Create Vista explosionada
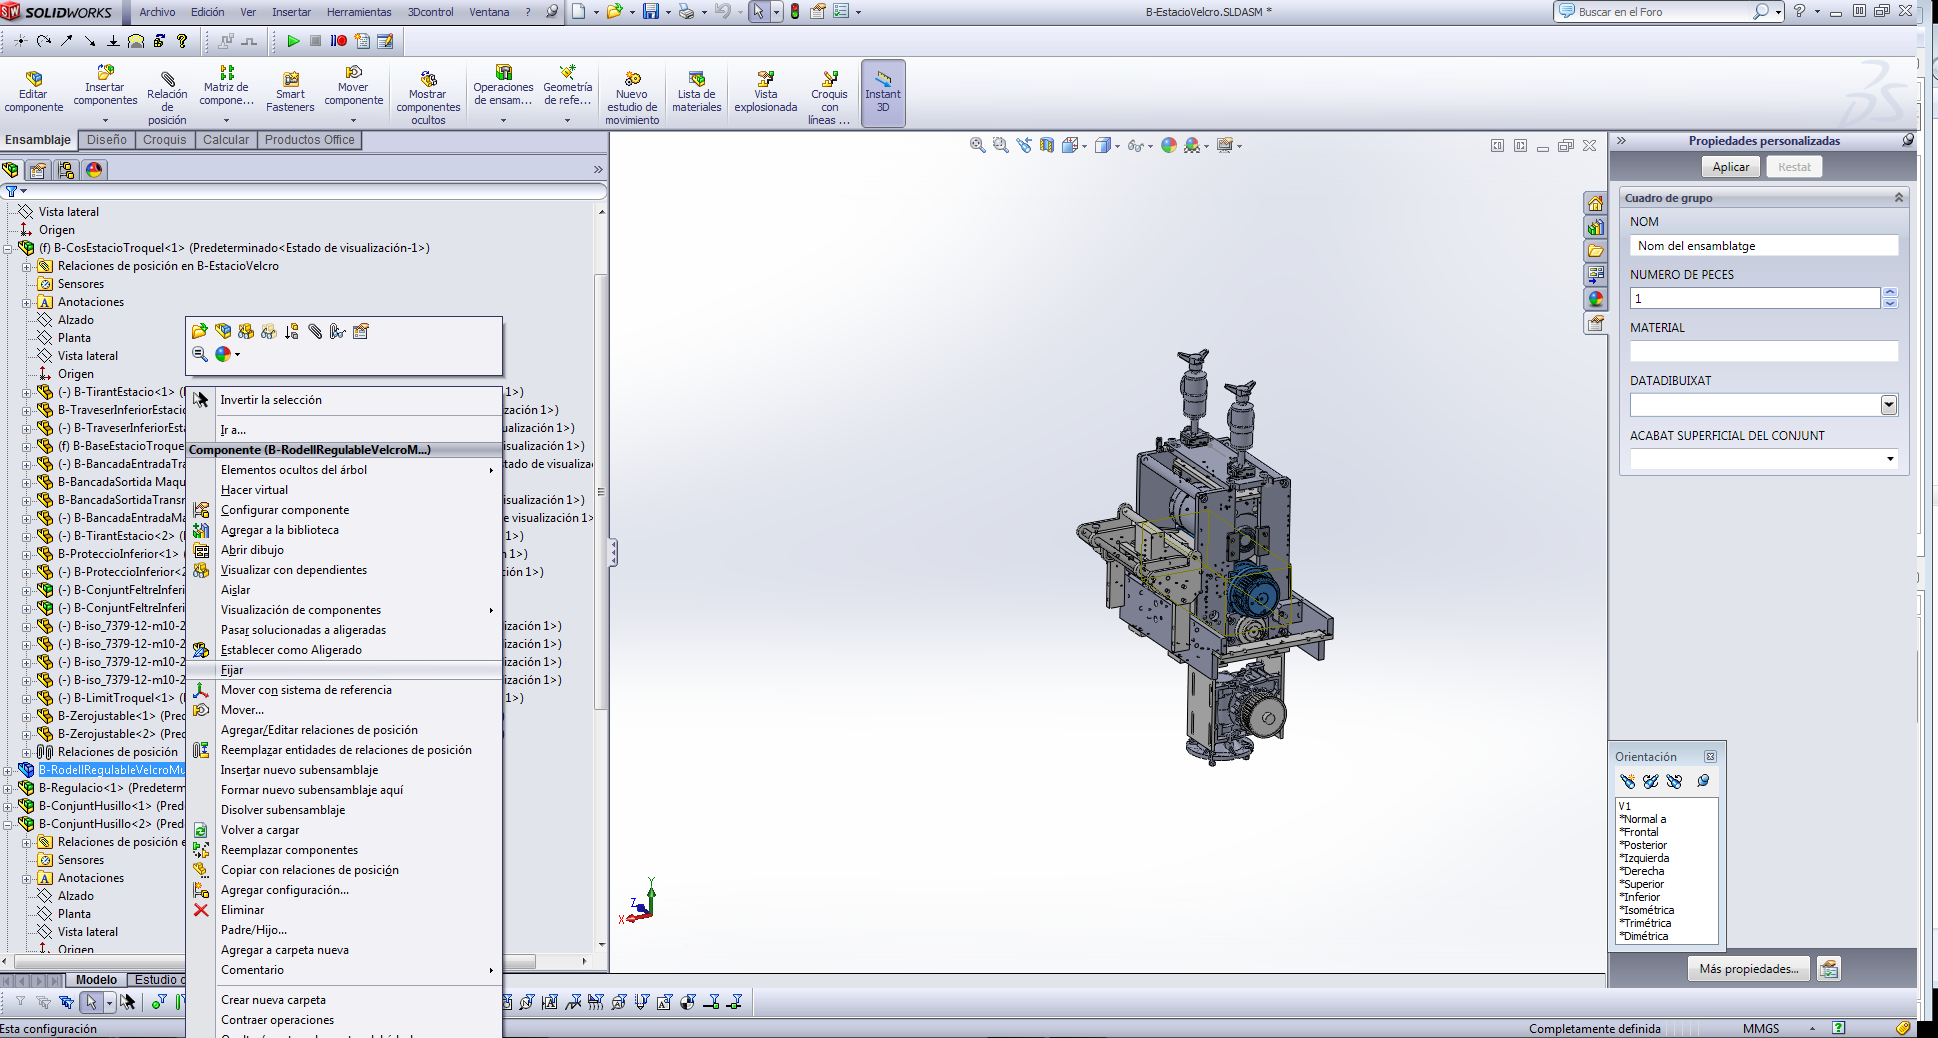The width and height of the screenshot is (1938, 1038). [x=765, y=92]
